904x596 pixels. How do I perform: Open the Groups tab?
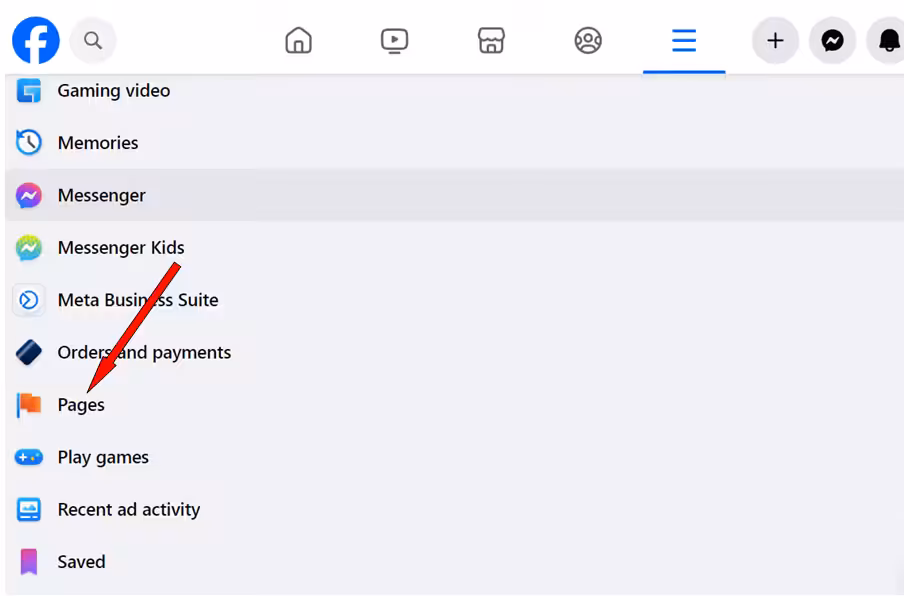tap(588, 40)
